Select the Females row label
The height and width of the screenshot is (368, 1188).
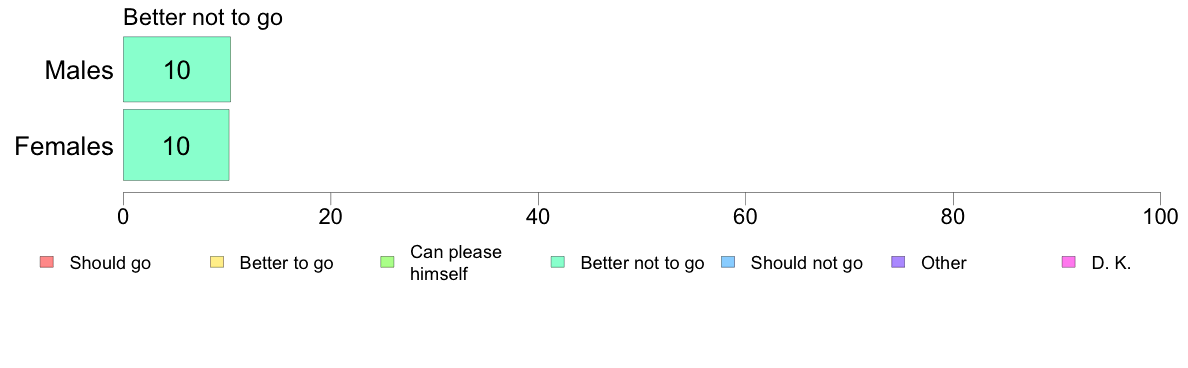64,146
